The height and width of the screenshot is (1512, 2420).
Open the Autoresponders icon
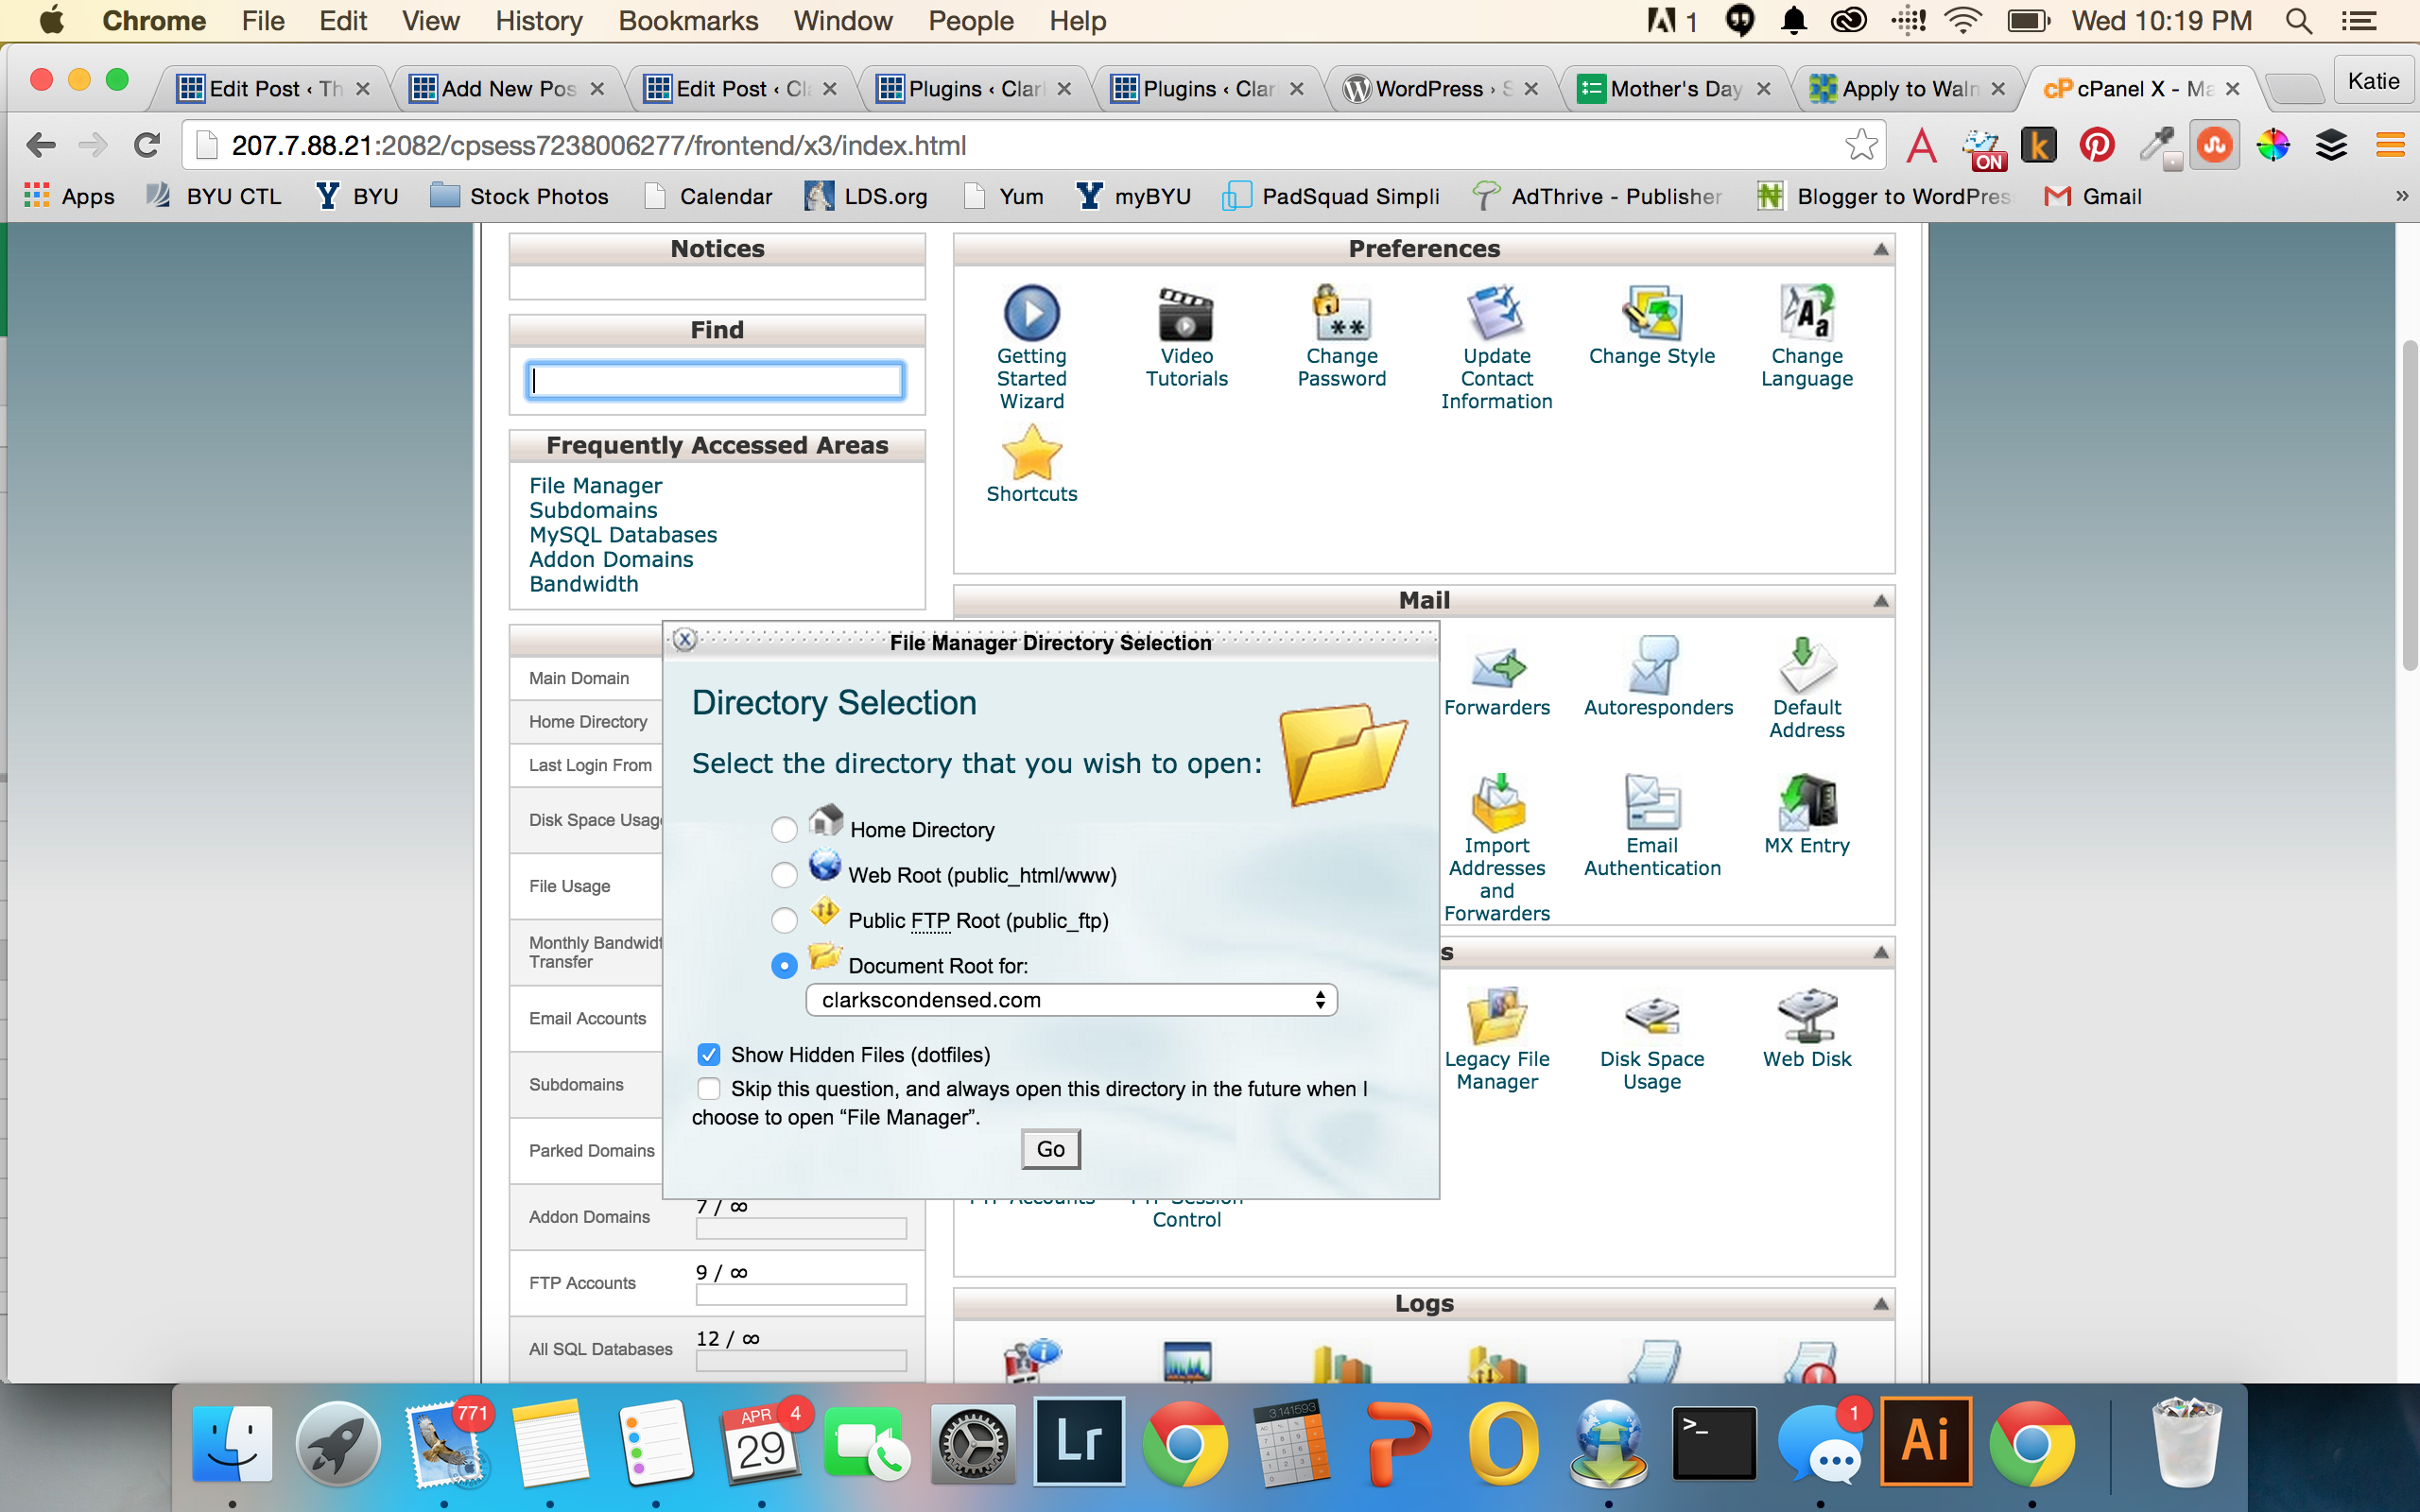[x=1652, y=666]
